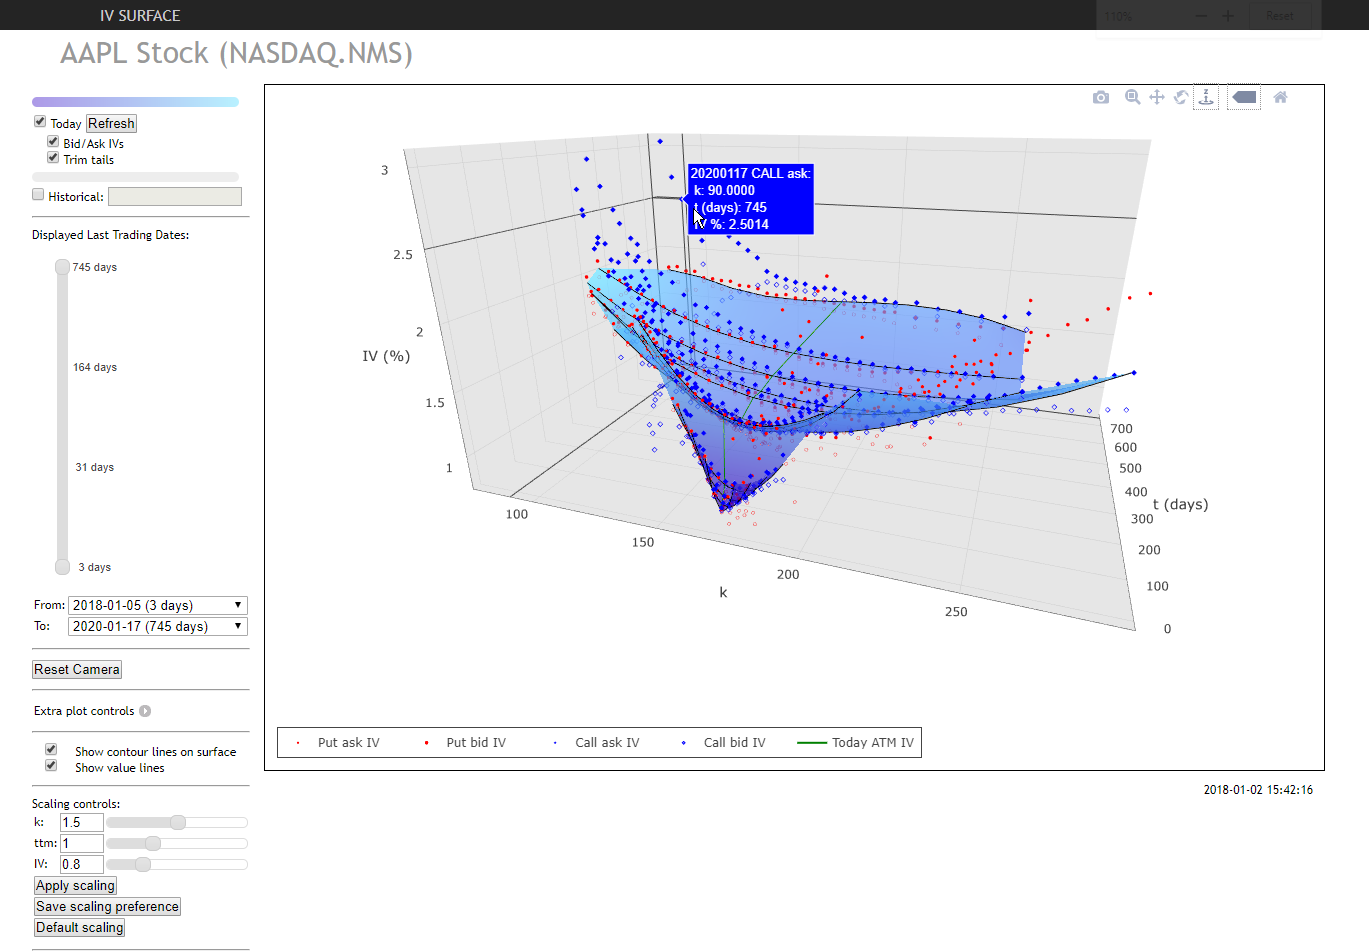The width and height of the screenshot is (1369, 951).
Task: Click the Historical date input field
Action: click(175, 196)
